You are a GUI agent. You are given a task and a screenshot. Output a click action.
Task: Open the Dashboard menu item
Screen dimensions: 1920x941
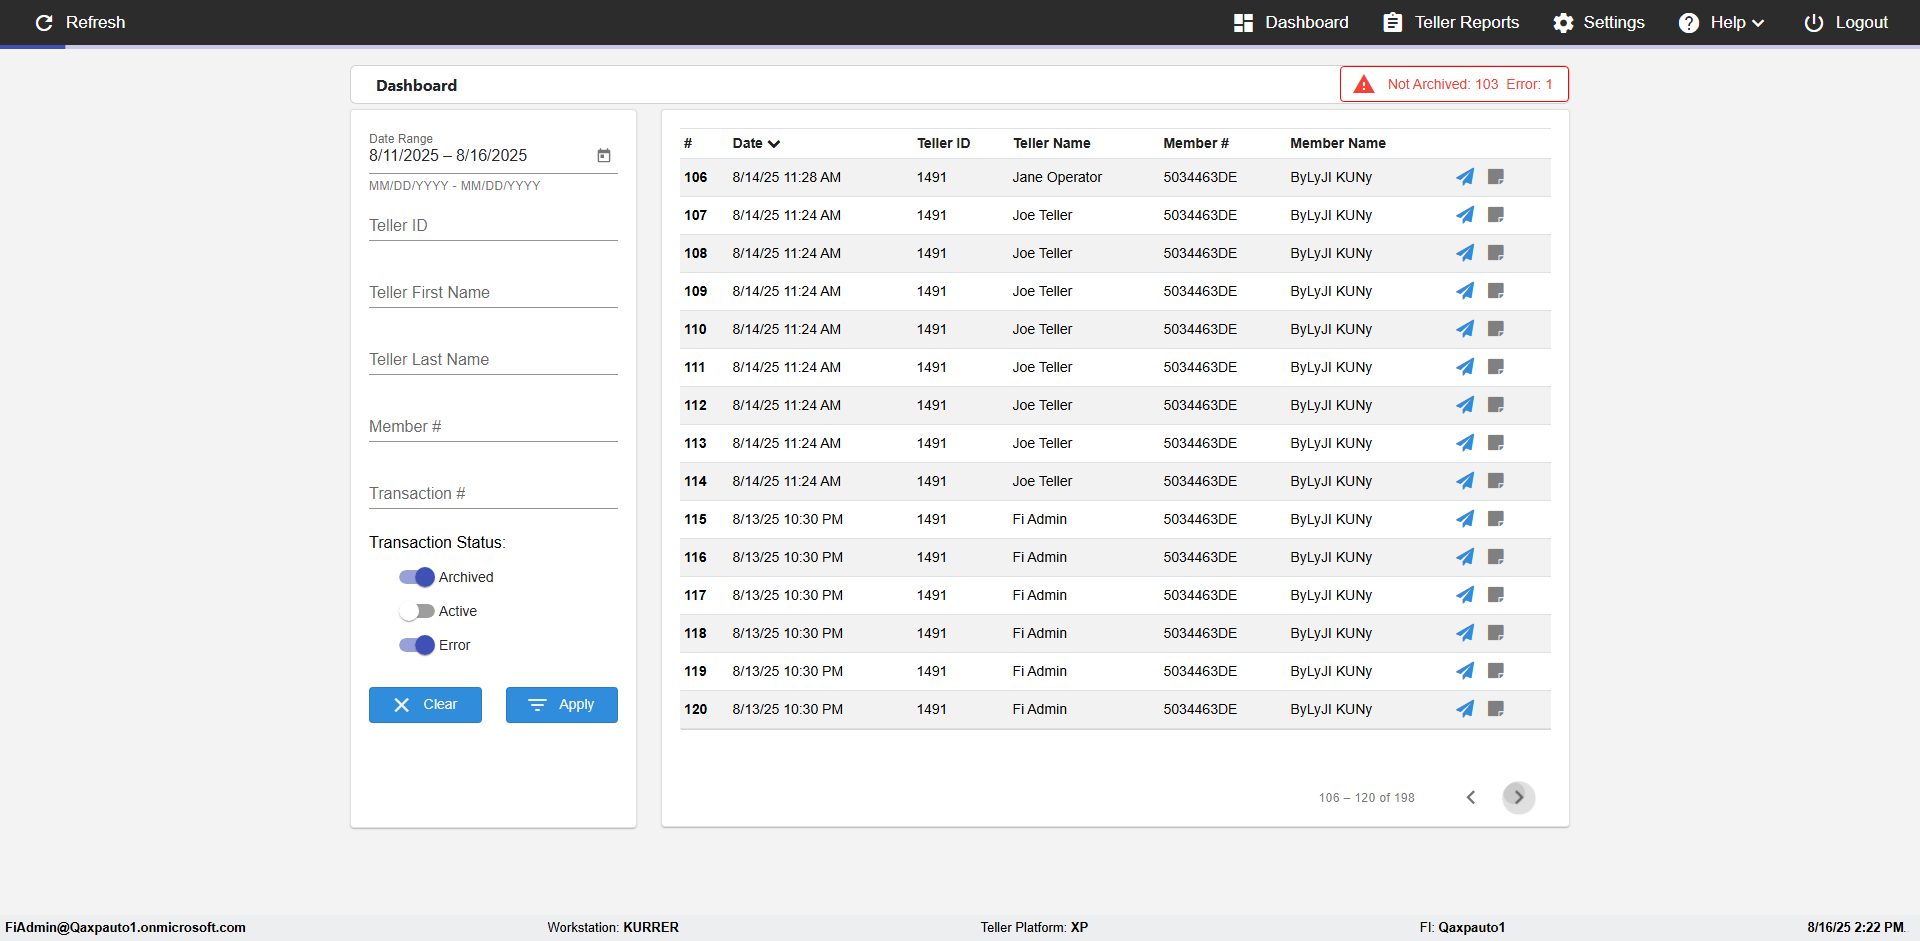[x=1291, y=22]
